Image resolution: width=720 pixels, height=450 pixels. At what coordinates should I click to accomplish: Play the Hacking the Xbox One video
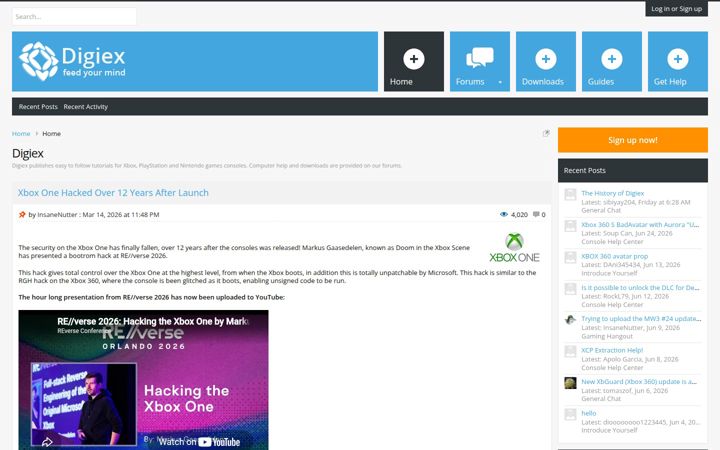click(143, 380)
